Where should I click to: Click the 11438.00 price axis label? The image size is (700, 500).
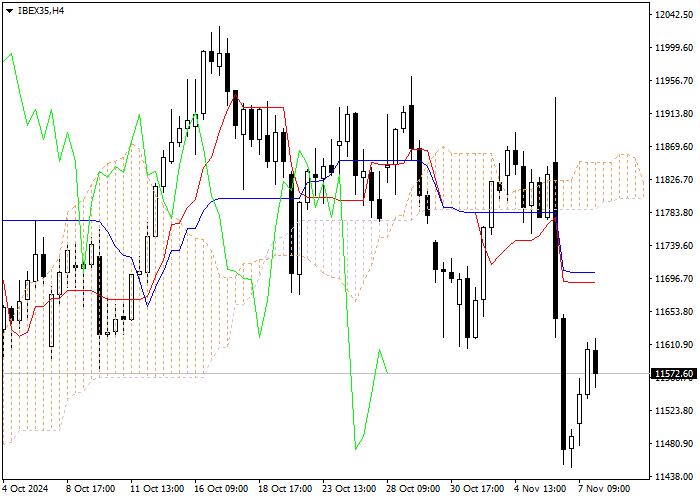pyautogui.click(x=674, y=477)
